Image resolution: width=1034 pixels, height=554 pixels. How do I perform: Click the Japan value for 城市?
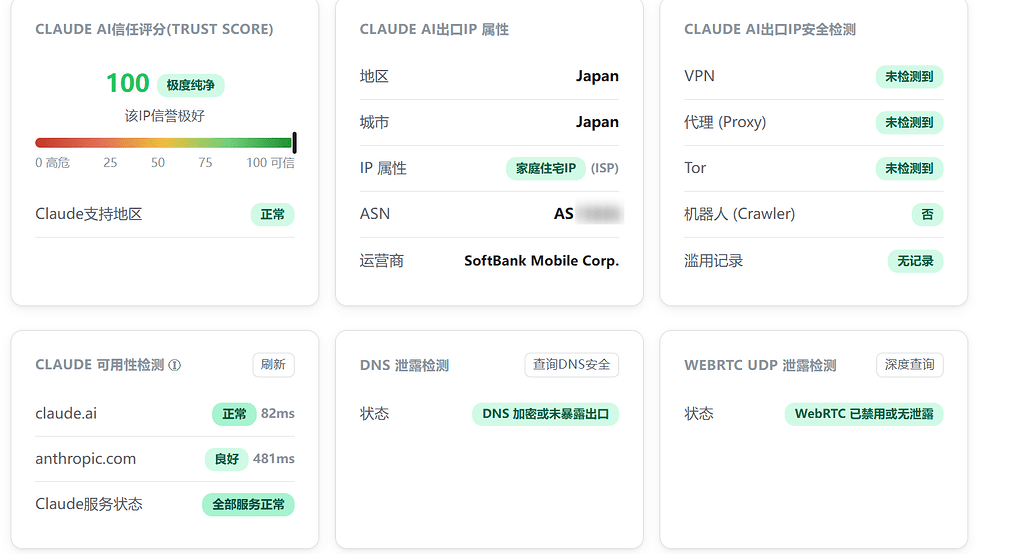point(597,122)
